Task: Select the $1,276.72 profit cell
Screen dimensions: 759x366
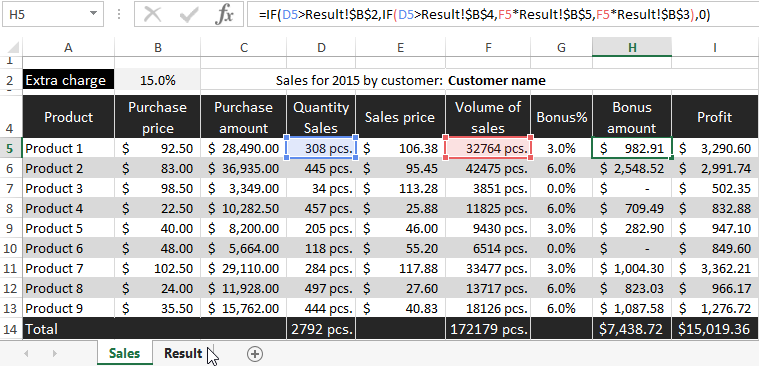Action: coord(715,308)
